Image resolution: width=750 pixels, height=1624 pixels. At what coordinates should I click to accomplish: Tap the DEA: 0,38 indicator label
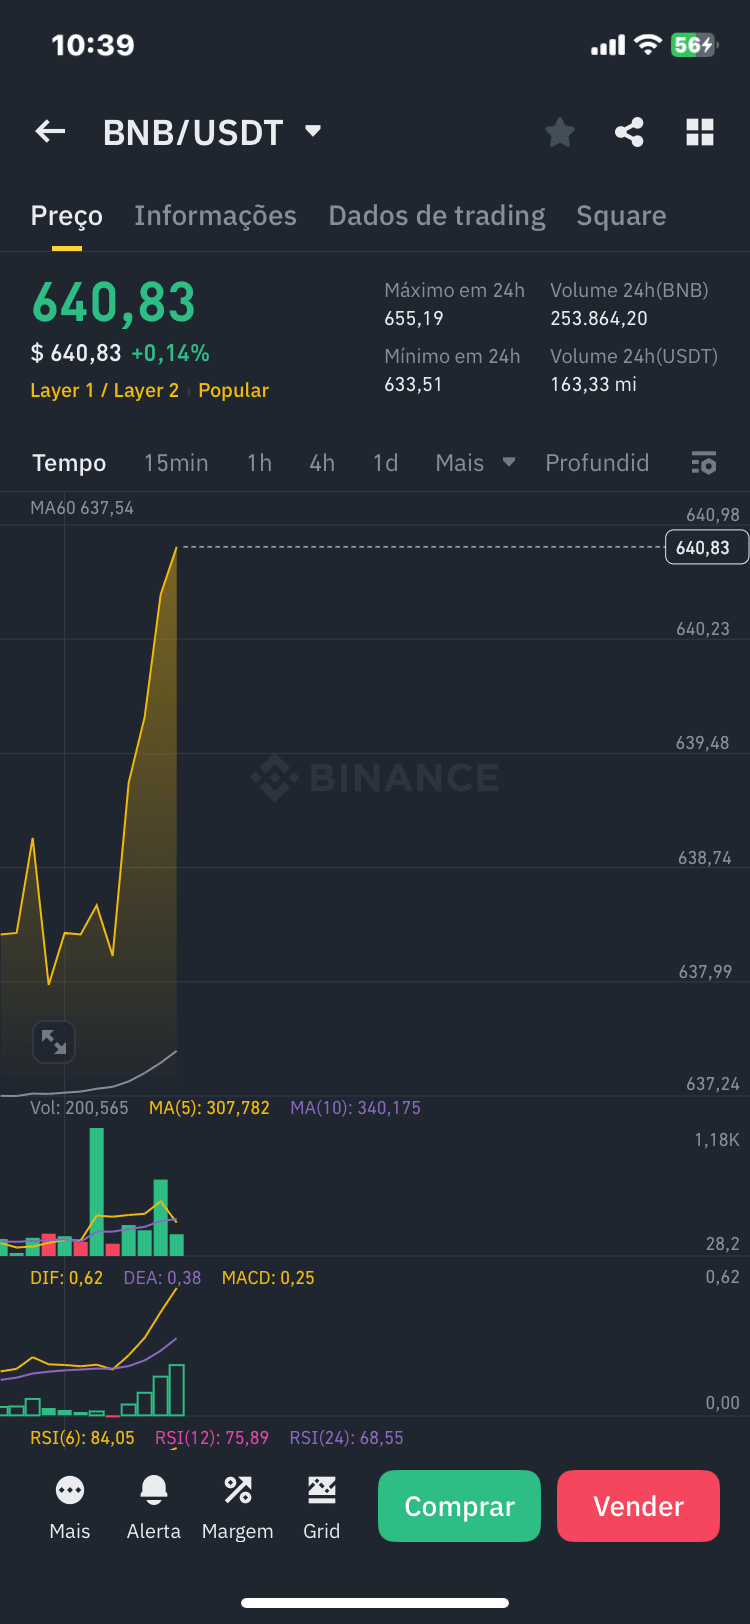(162, 1278)
